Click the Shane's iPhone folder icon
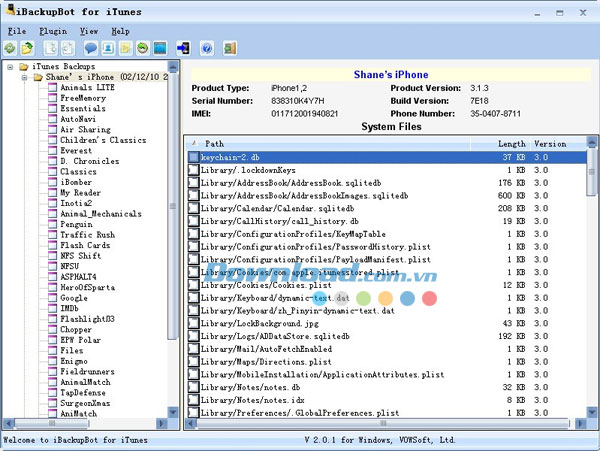600x451 pixels. pyautogui.click(x=38, y=77)
